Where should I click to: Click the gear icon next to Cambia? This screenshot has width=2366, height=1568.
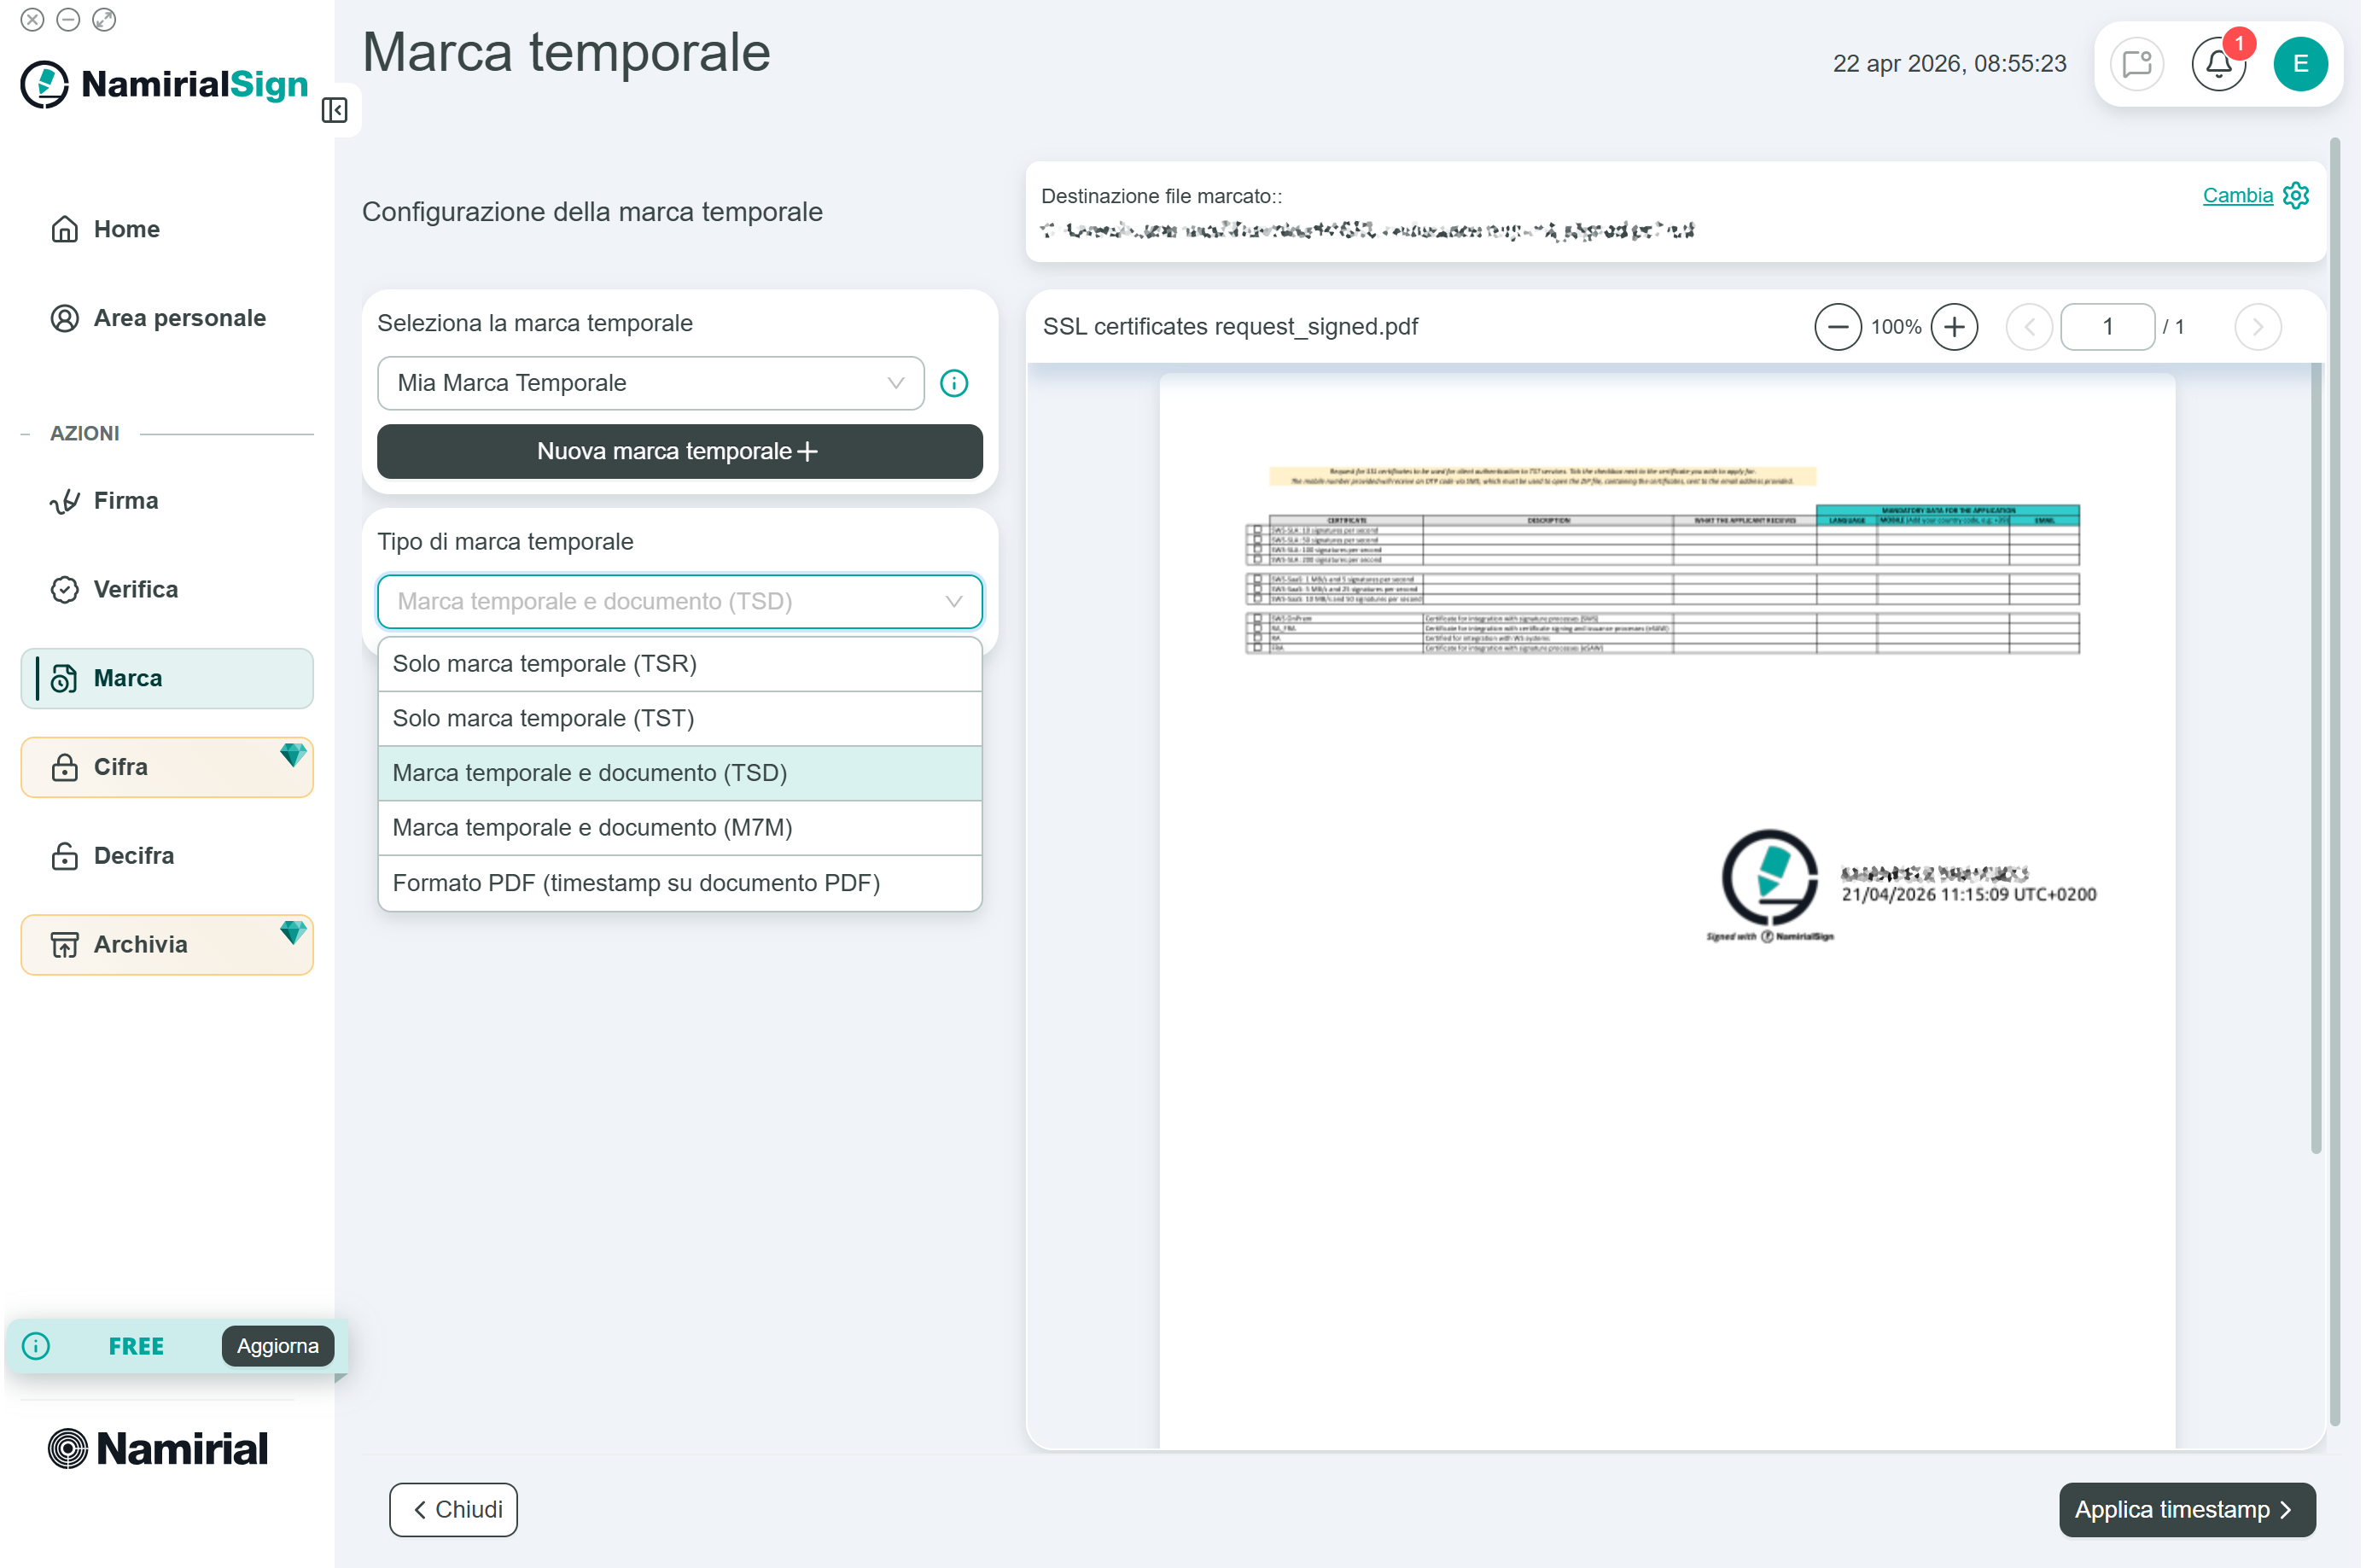(x=2296, y=195)
